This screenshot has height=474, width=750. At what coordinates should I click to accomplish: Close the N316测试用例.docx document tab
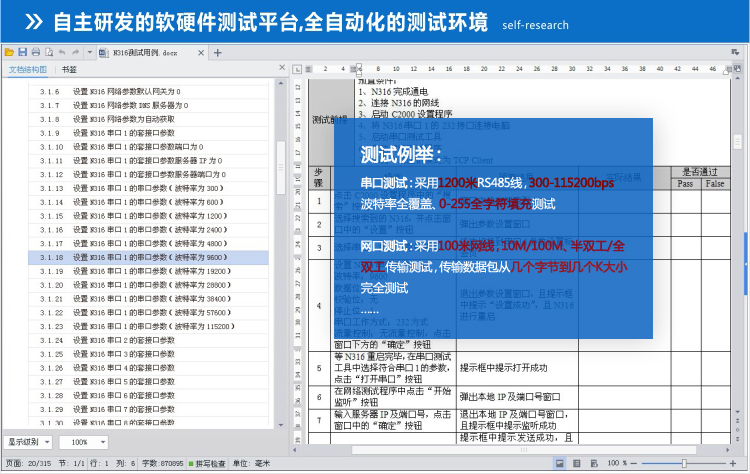click(x=203, y=52)
